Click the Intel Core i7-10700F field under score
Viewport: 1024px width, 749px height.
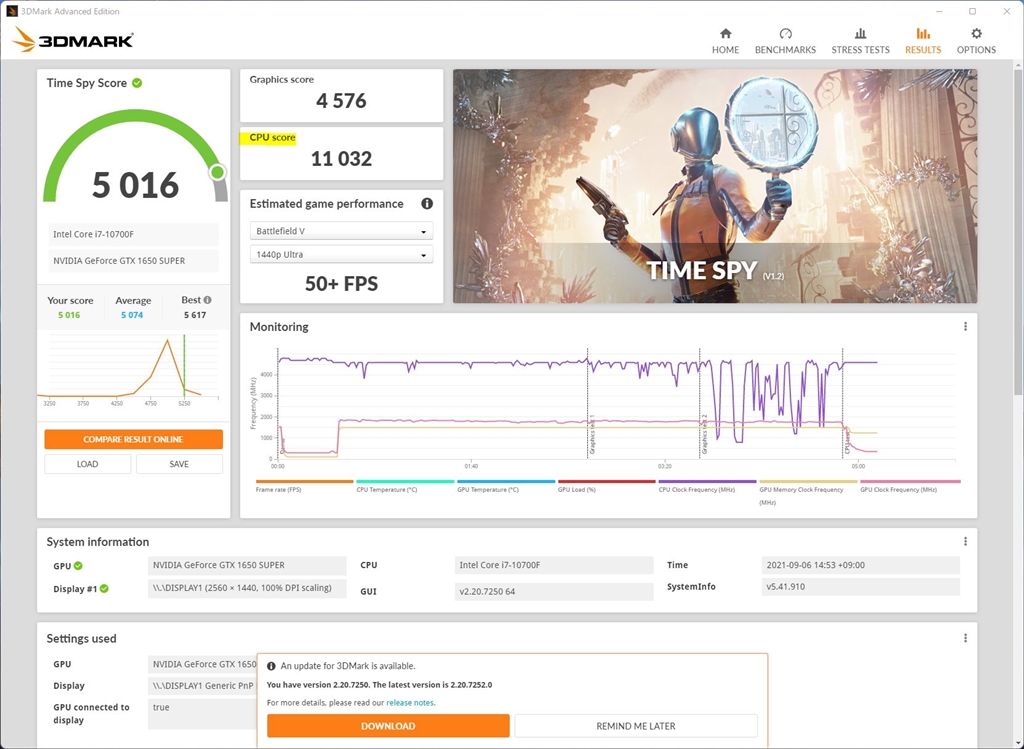tap(133, 234)
